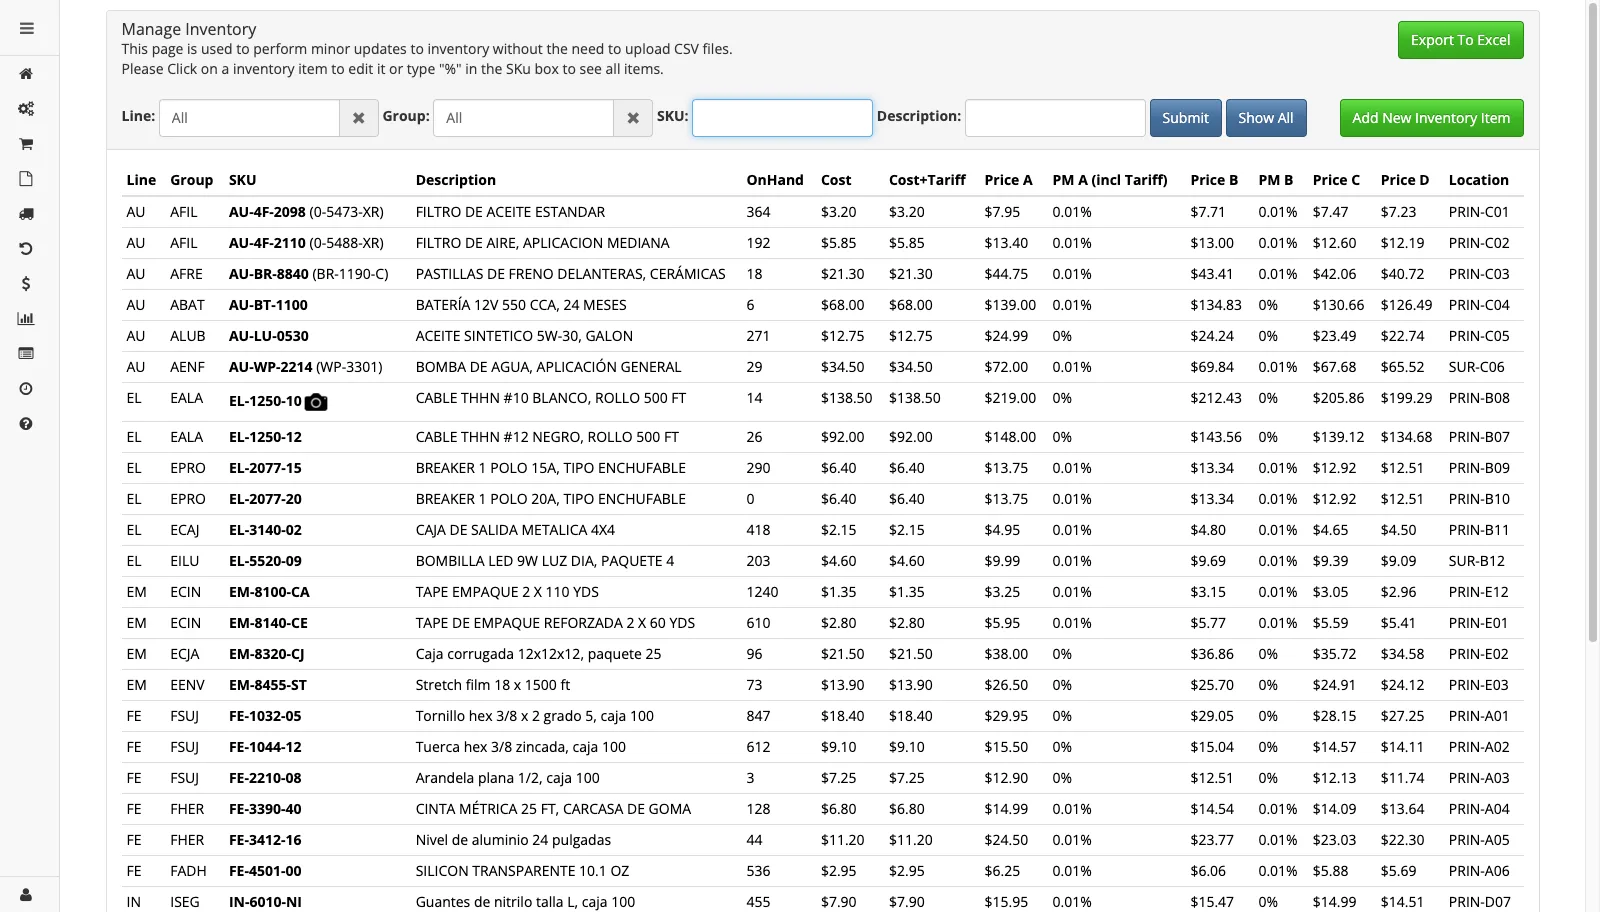The height and width of the screenshot is (912, 1600).
Task: Open the Group dropdown set to All
Action: (x=523, y=118)
